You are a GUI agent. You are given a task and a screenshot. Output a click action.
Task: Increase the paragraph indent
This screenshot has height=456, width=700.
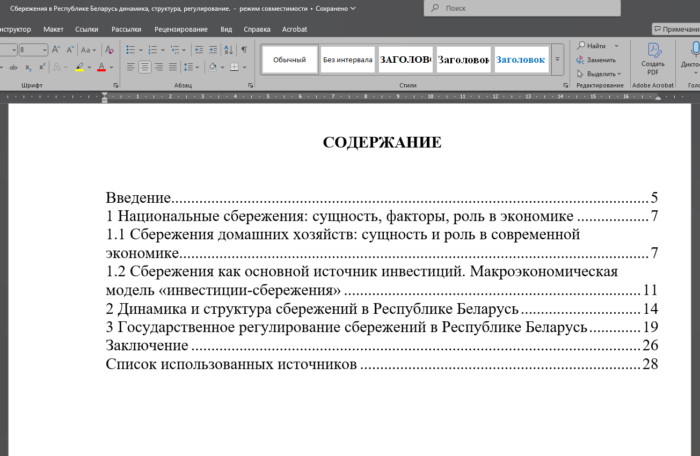tap(213, 50)
